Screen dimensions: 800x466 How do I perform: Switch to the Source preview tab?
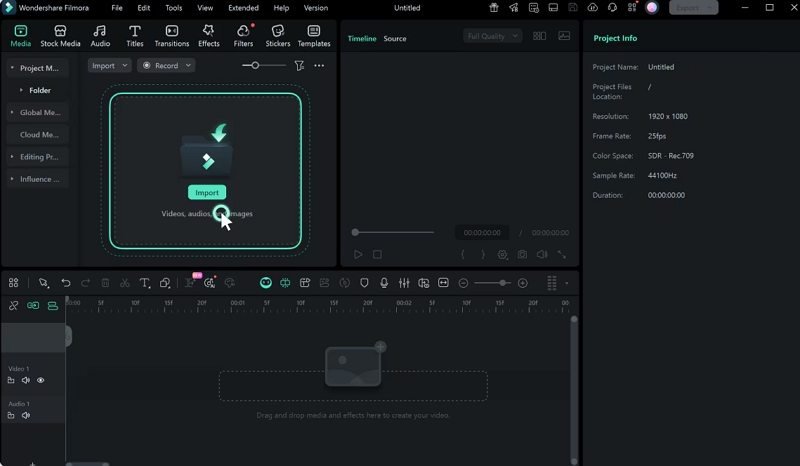[395, 38]
